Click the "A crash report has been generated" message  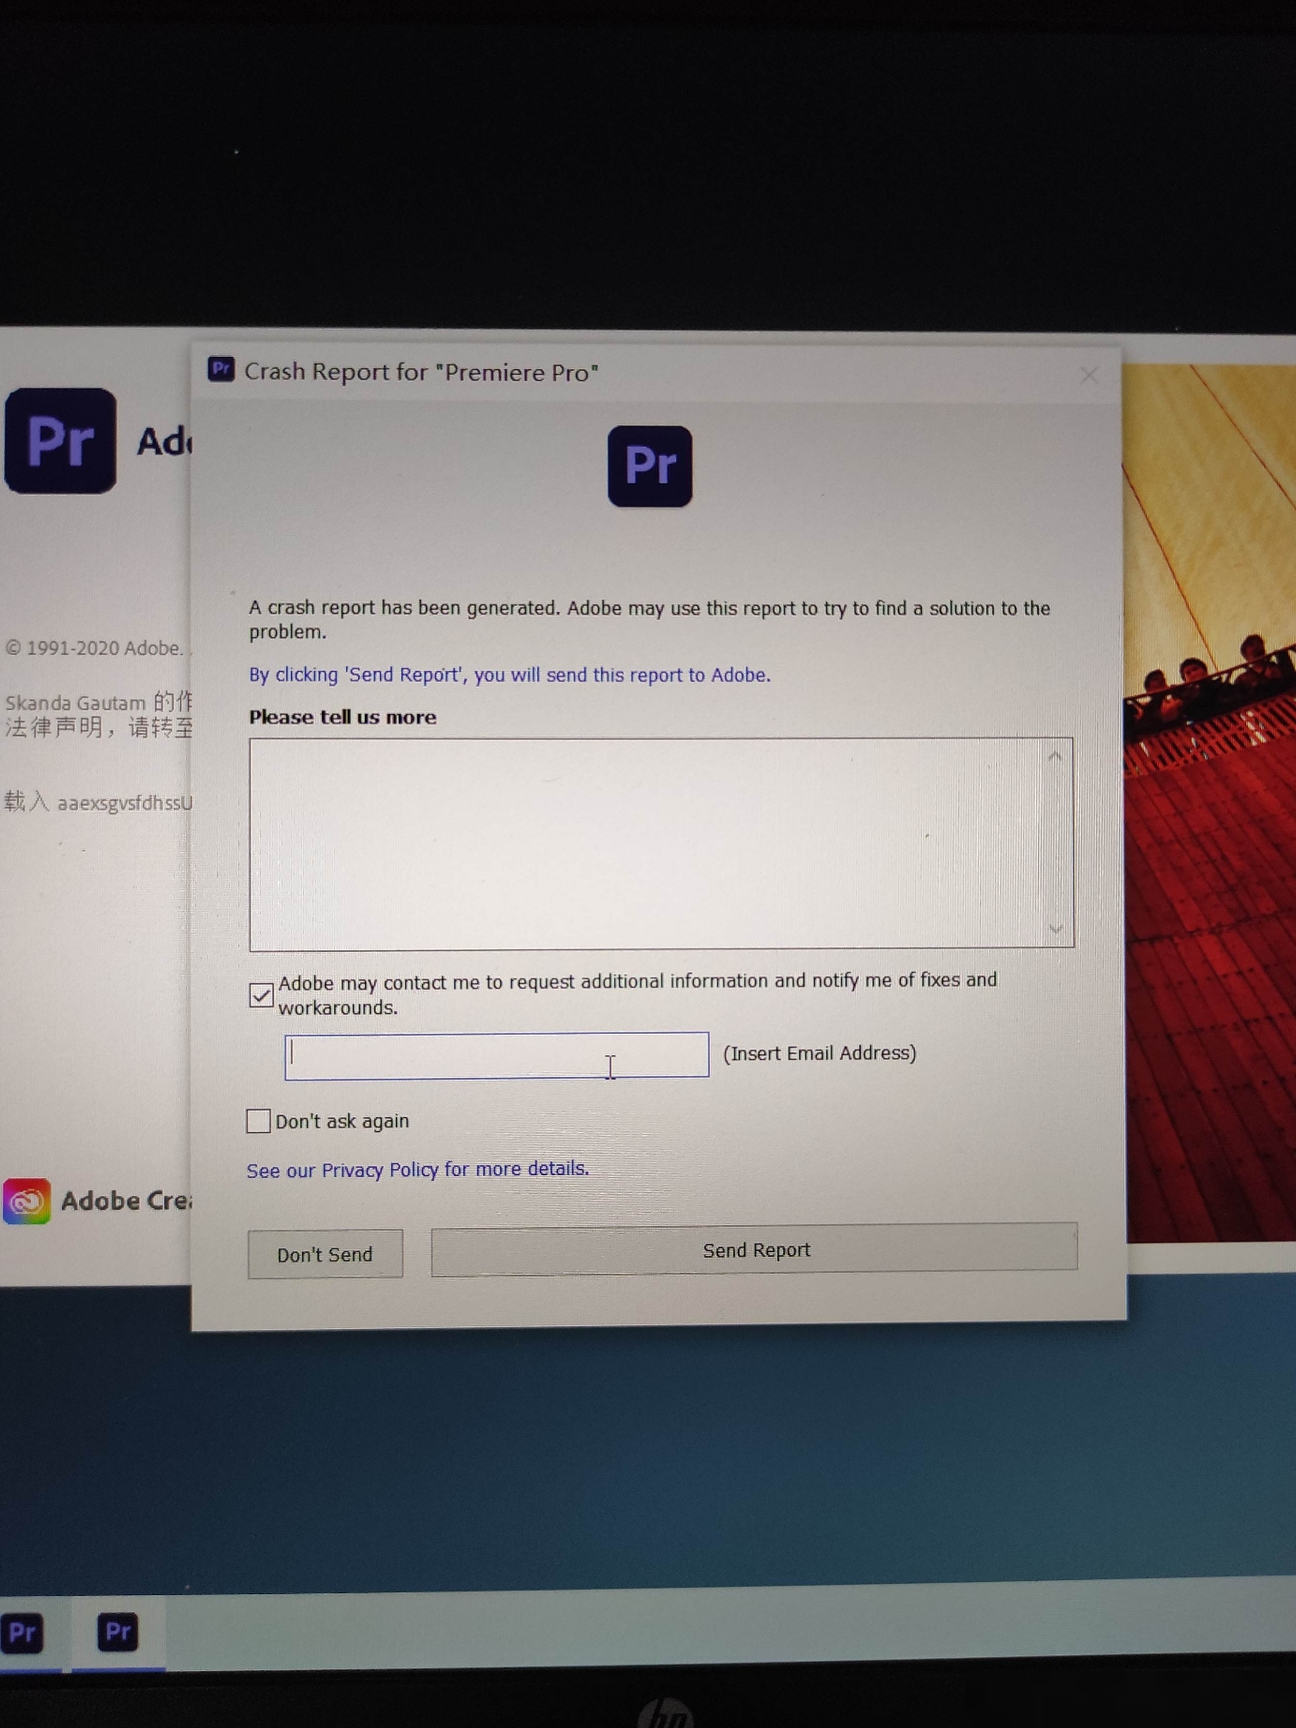click(x=650, y=620)
